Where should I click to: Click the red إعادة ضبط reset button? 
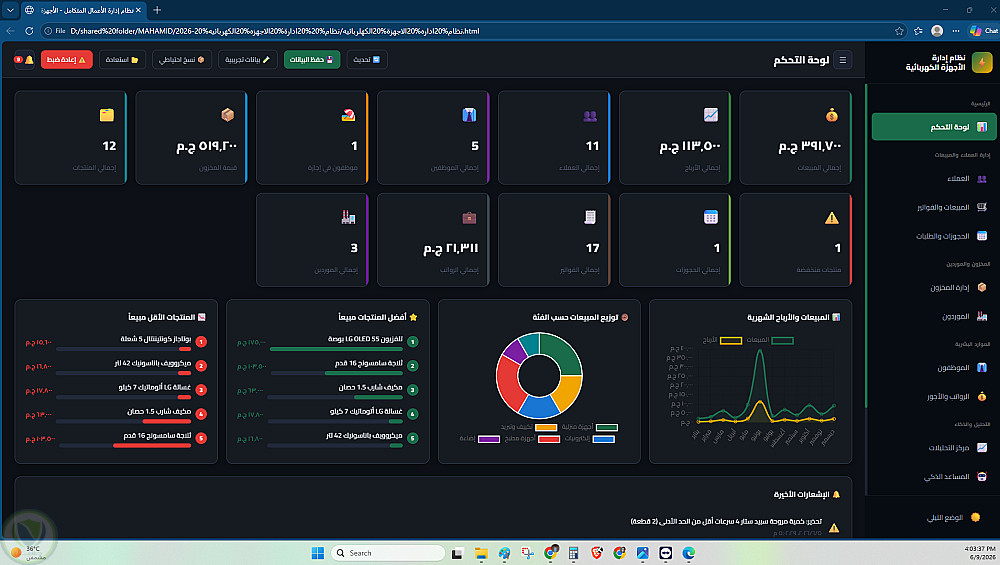(66, 60)
